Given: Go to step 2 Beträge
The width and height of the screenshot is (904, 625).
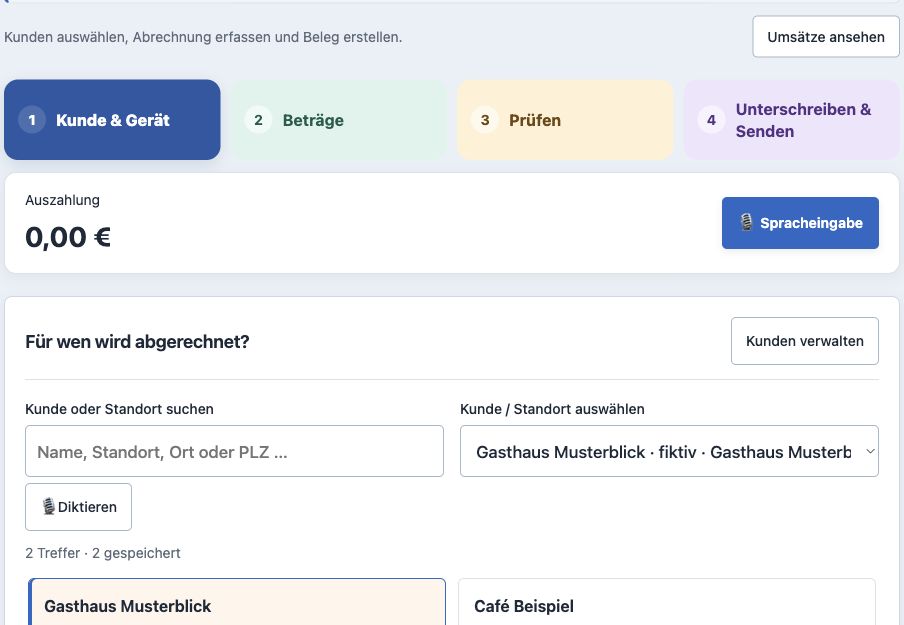Looking at the screenshot, I should [x=338, y=120].
